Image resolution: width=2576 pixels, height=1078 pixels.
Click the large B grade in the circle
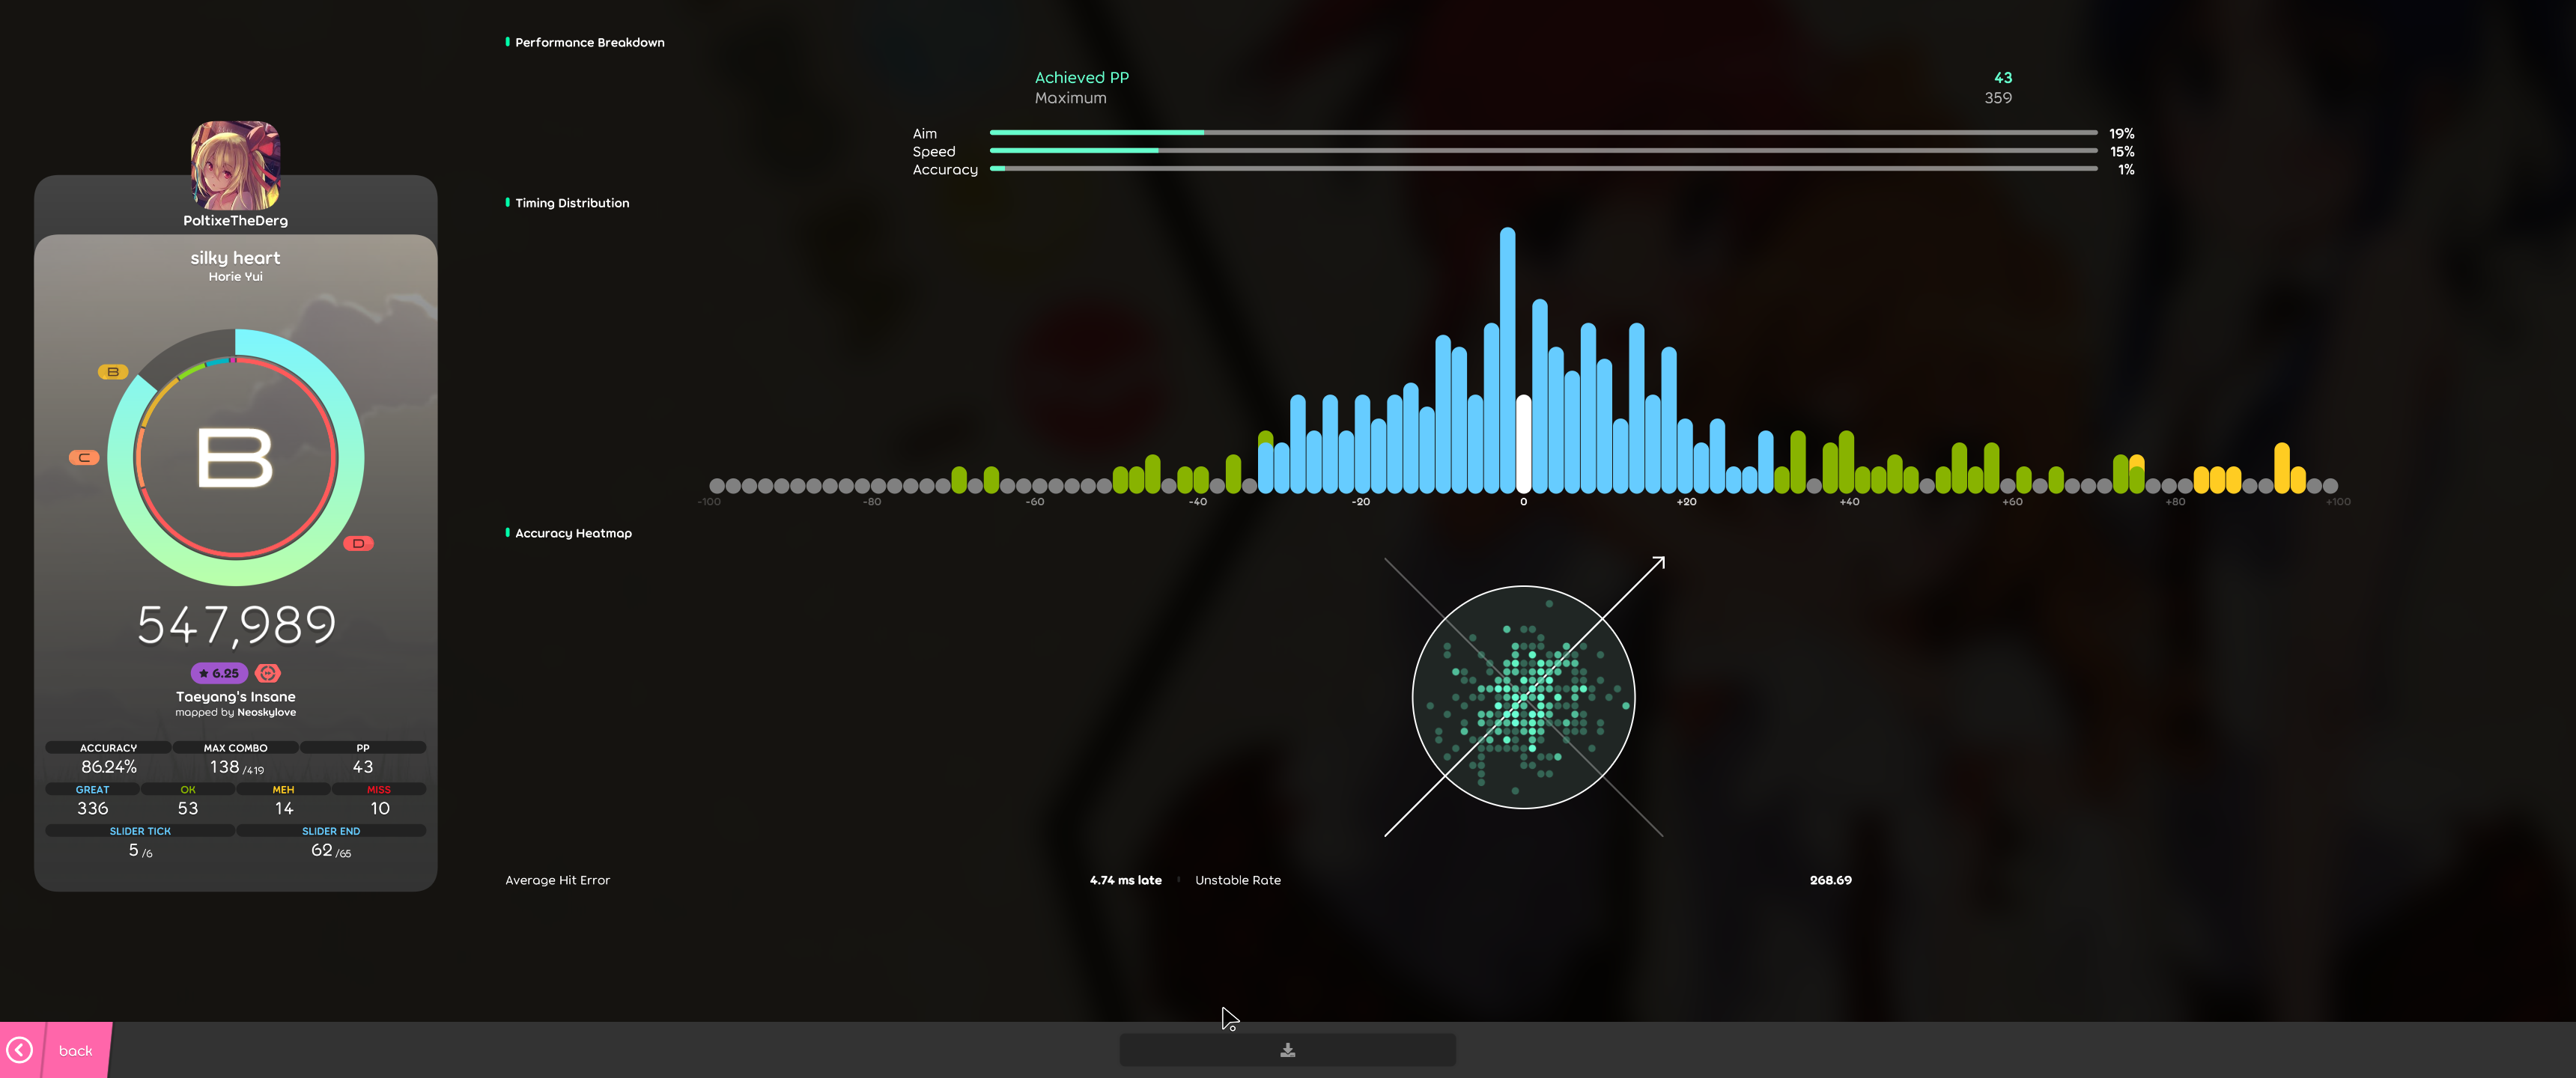(x=235, y=458)
